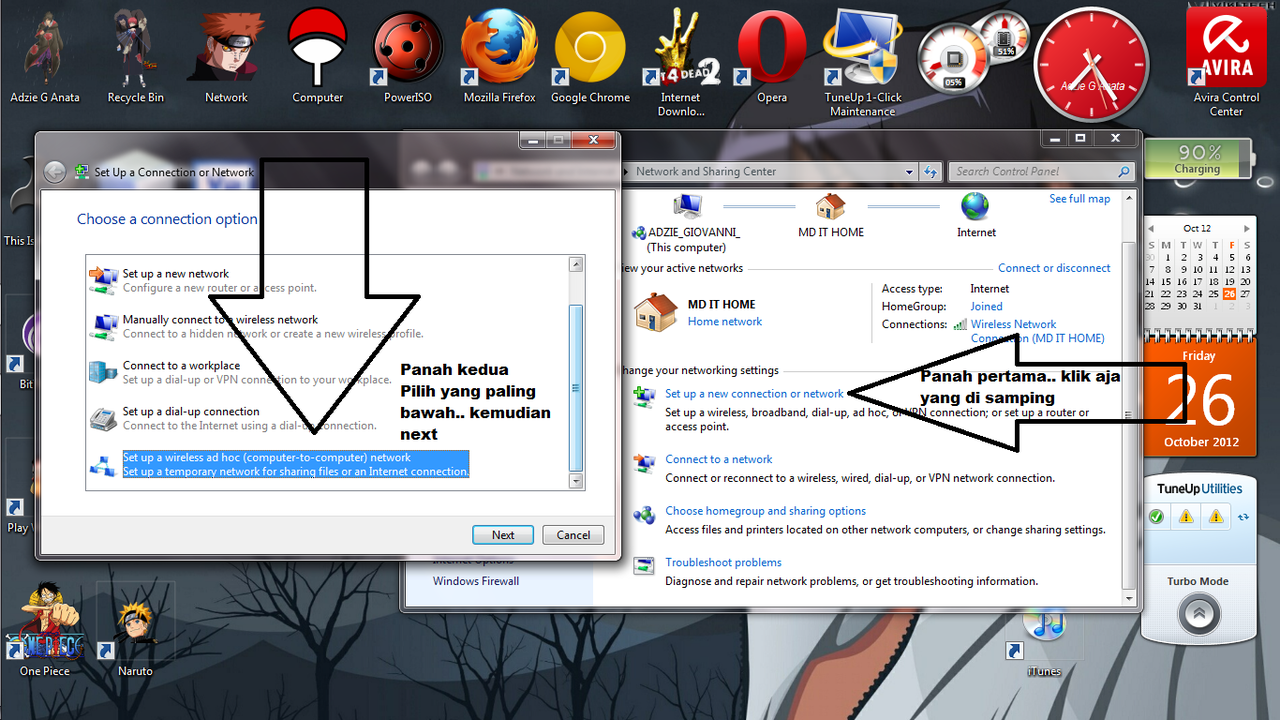Open Internet Download Manager shortcut
Viewport: 1280px width, 720px height.
point(680,60)
